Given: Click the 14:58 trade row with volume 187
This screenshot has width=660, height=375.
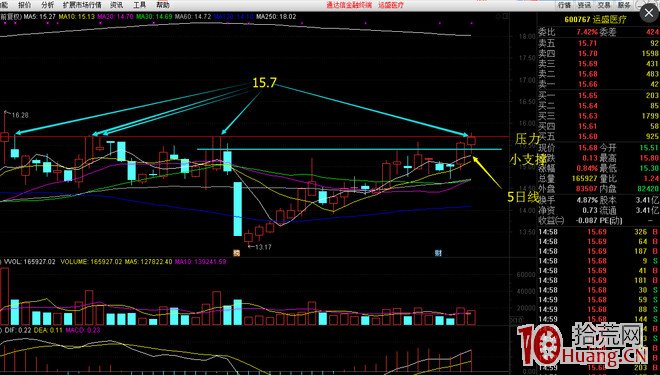Looking at the screenshot, I should click(599, 251).
